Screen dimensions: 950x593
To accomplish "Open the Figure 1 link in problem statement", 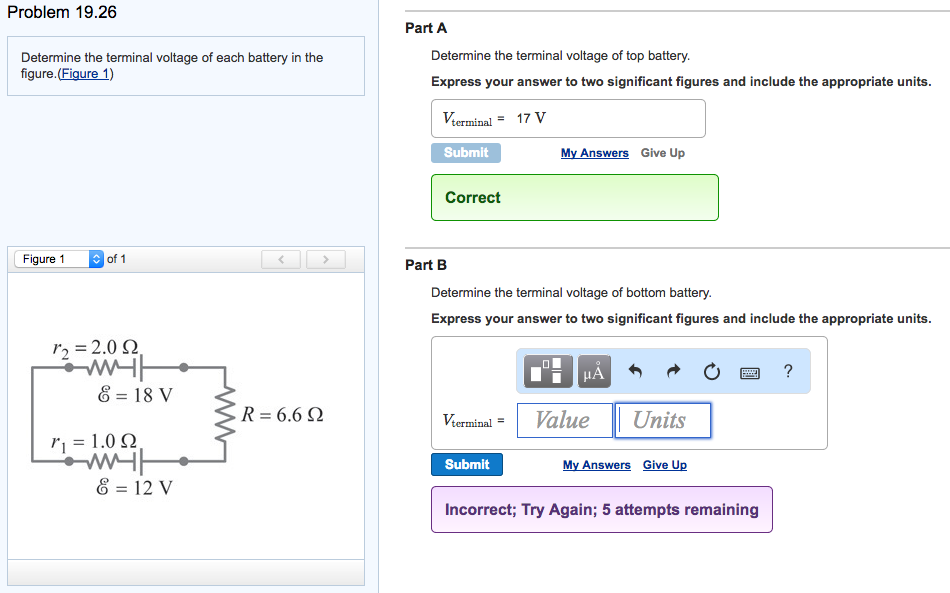I will [x=84, y=72].
